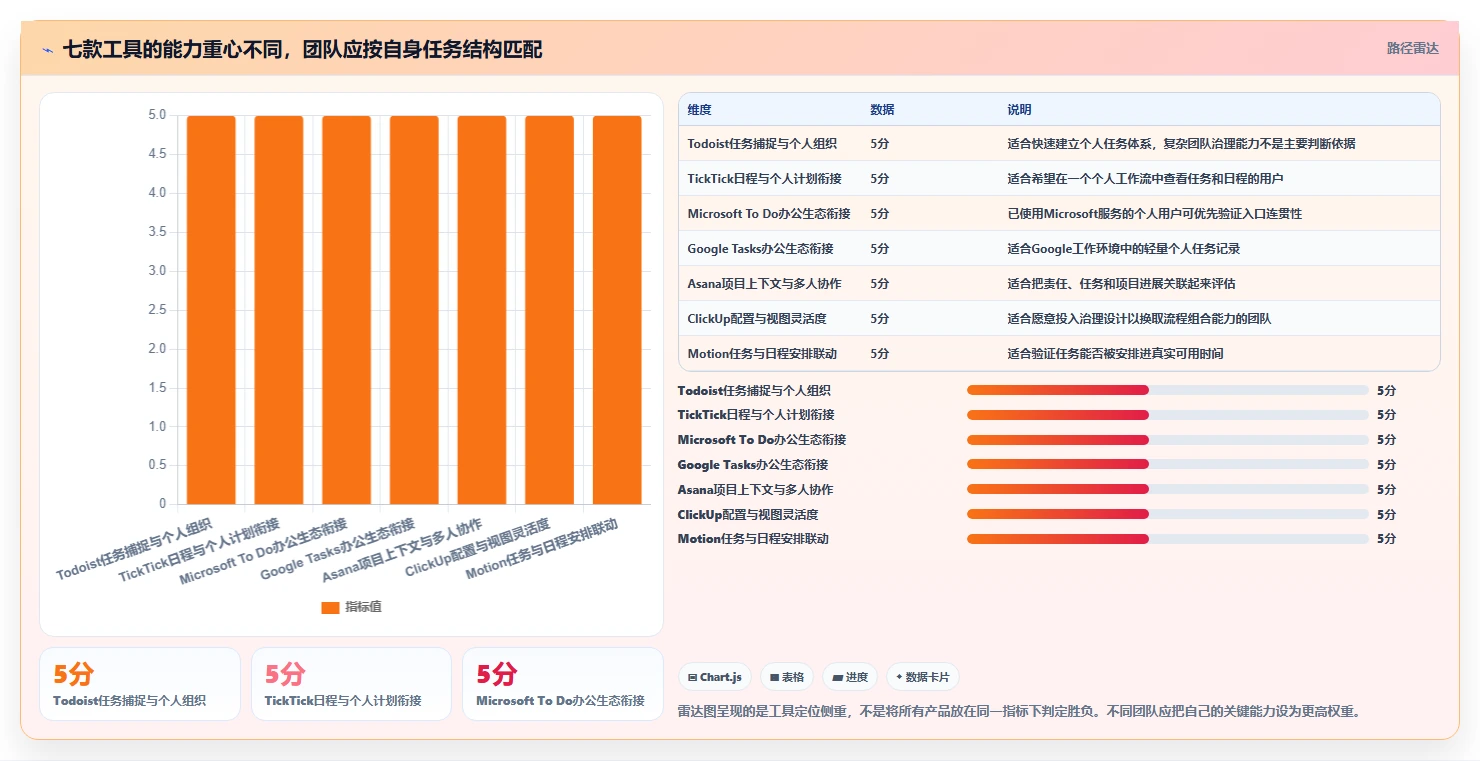Viewport: 1480px width, 761px height.
Task: Click the Todoist progress bar track
Action: pos(1167,390)
